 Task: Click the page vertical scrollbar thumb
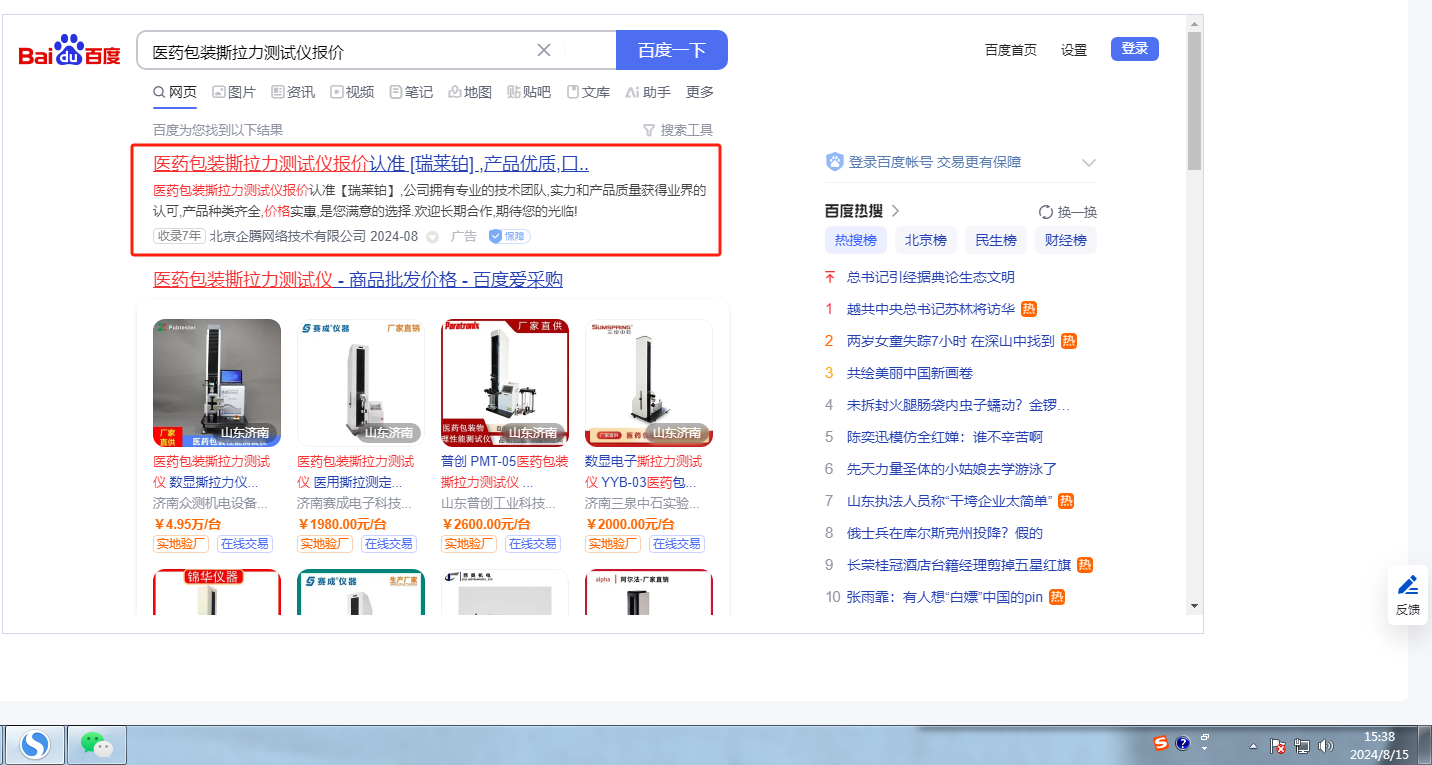1194,101
